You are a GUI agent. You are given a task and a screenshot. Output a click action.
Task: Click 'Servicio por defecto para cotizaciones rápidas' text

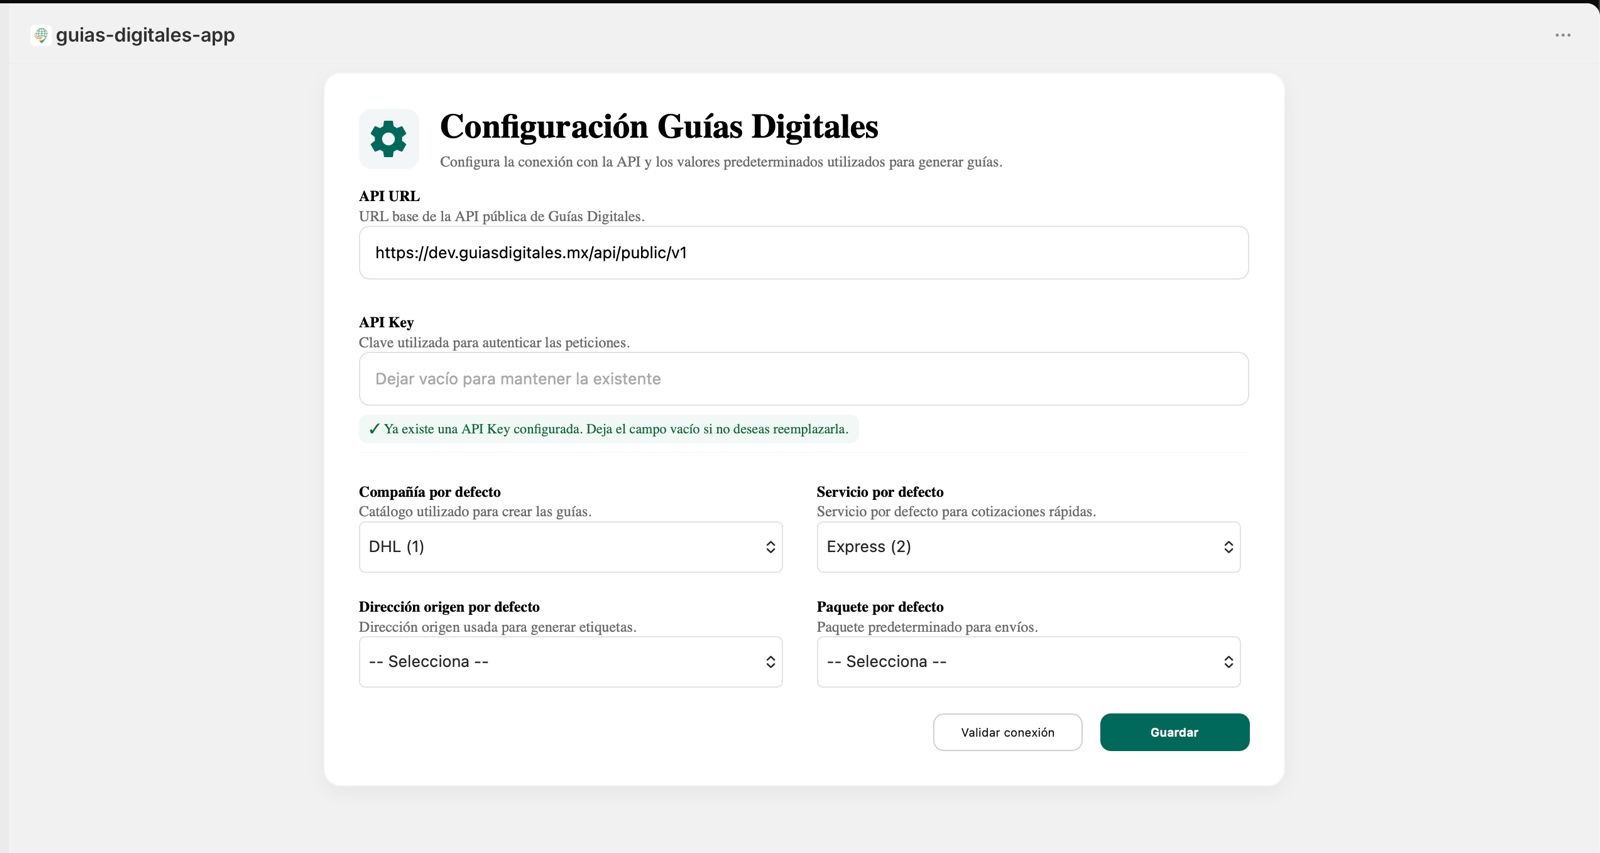point(956,512)
